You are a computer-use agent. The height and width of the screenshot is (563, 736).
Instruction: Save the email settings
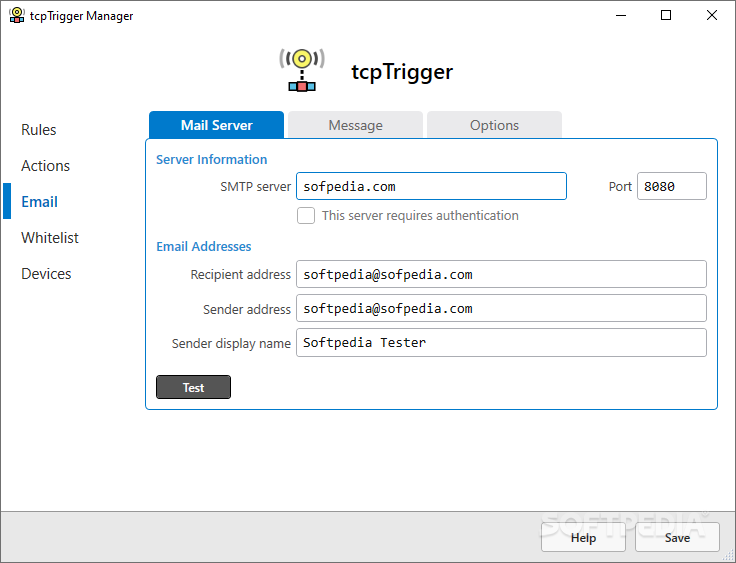[677, 537]
